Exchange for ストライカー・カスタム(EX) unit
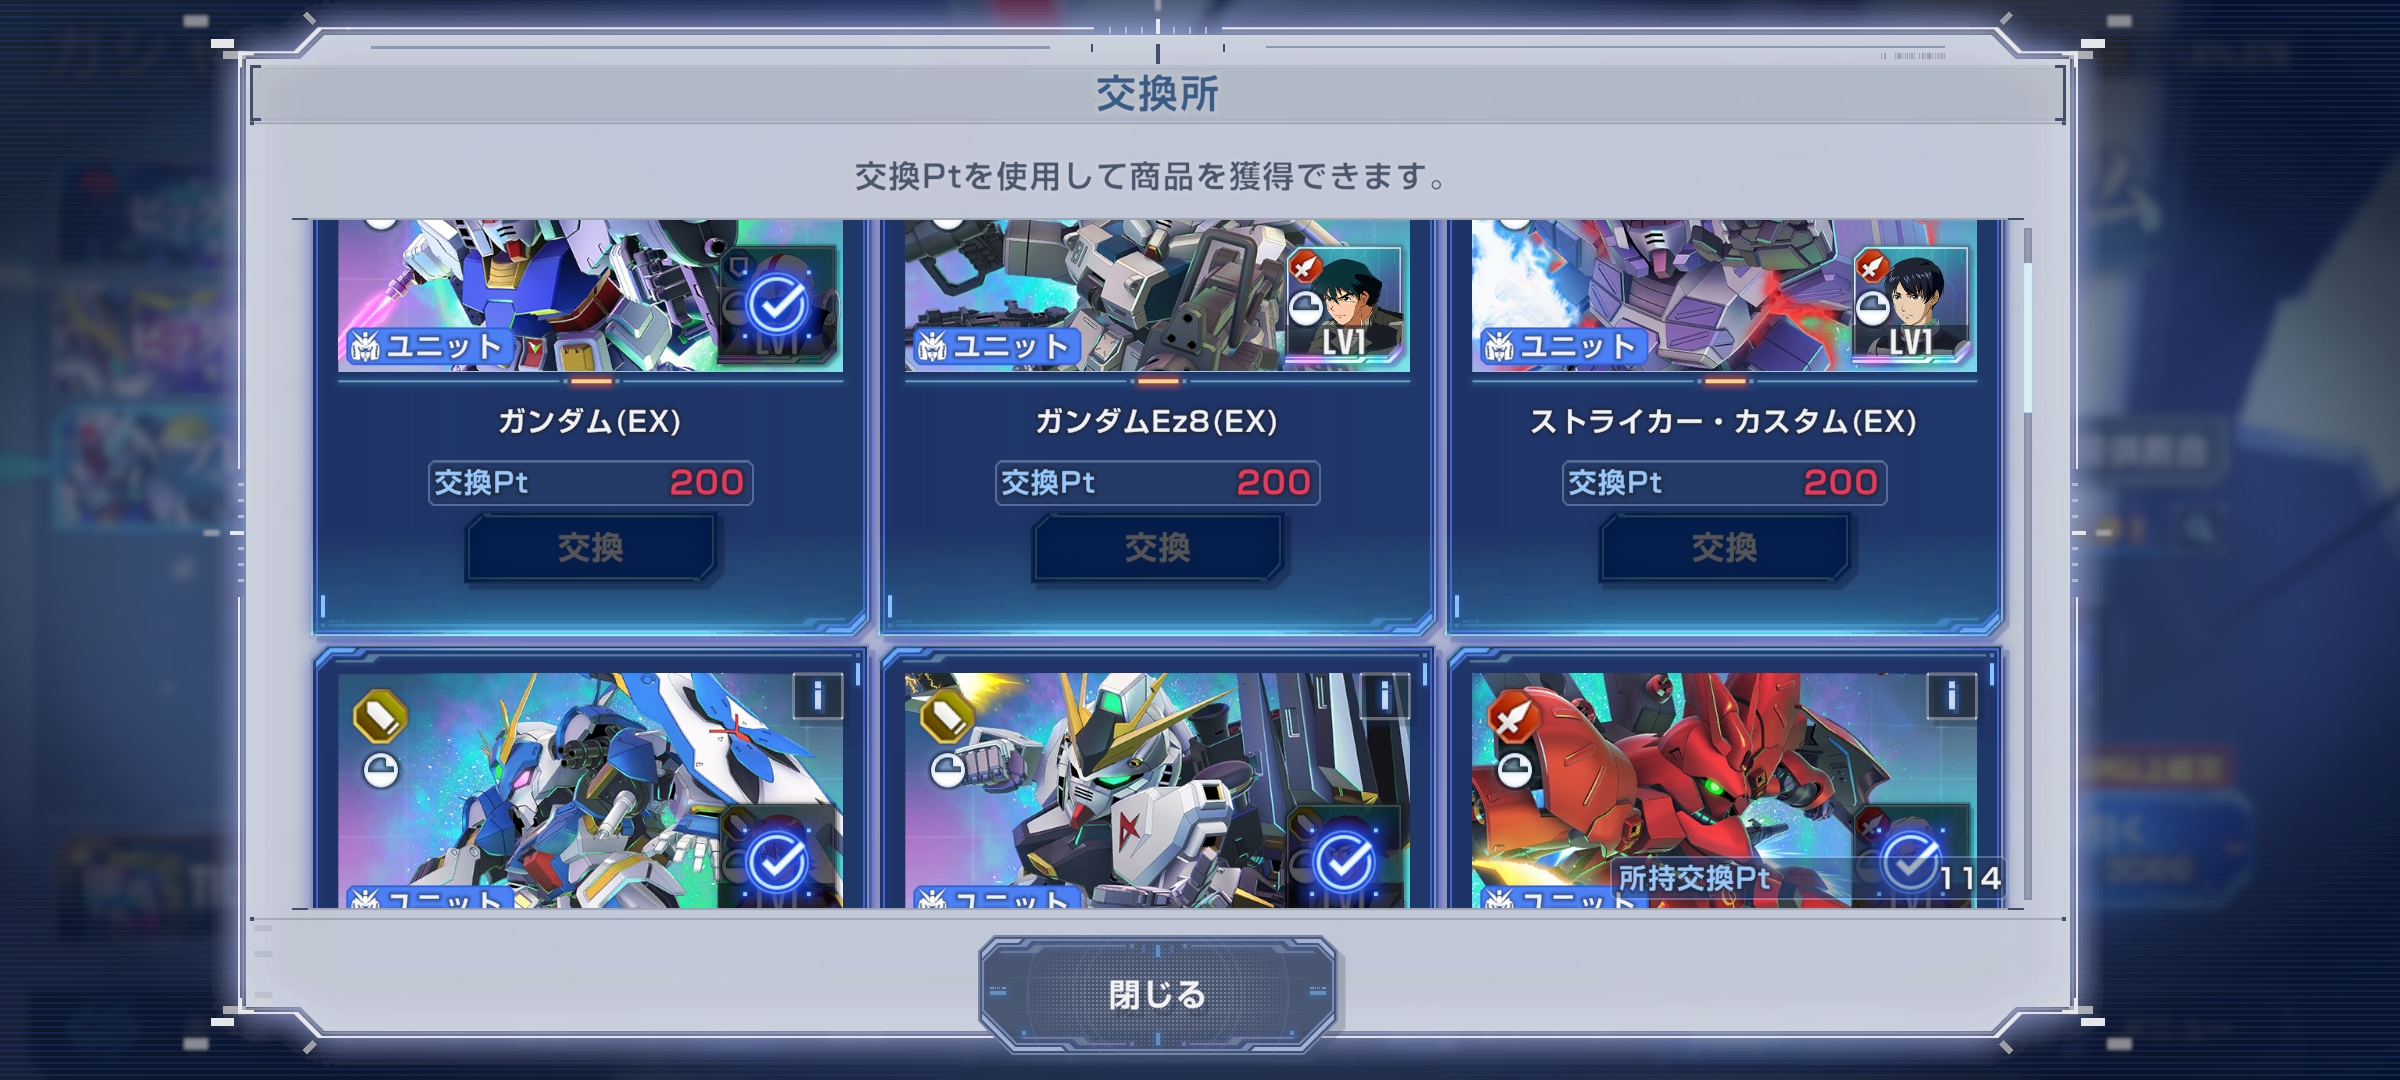The height and width of the screenshot is (1080, 2400). [x=1724, y=547]
